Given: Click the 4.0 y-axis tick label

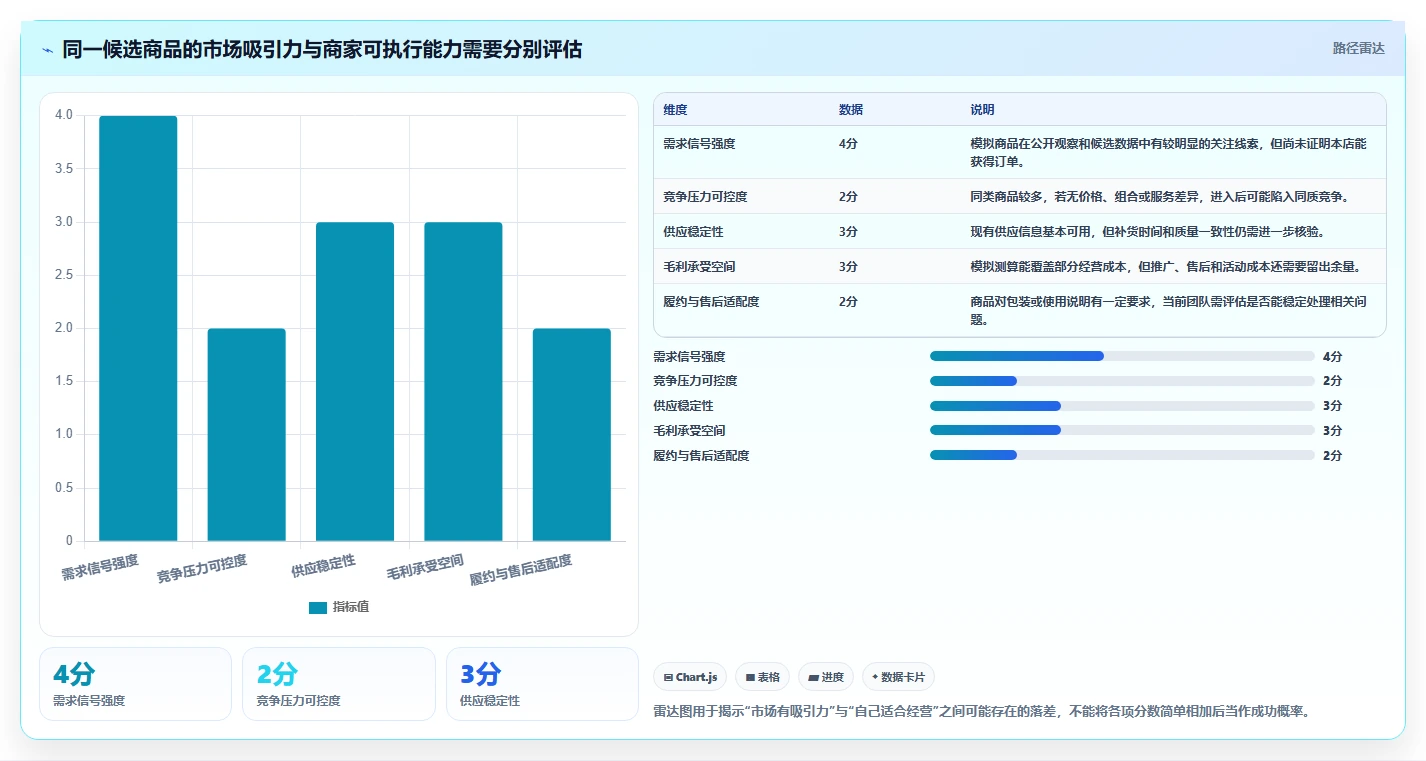Looking at the screenshot, I should 64,115.
